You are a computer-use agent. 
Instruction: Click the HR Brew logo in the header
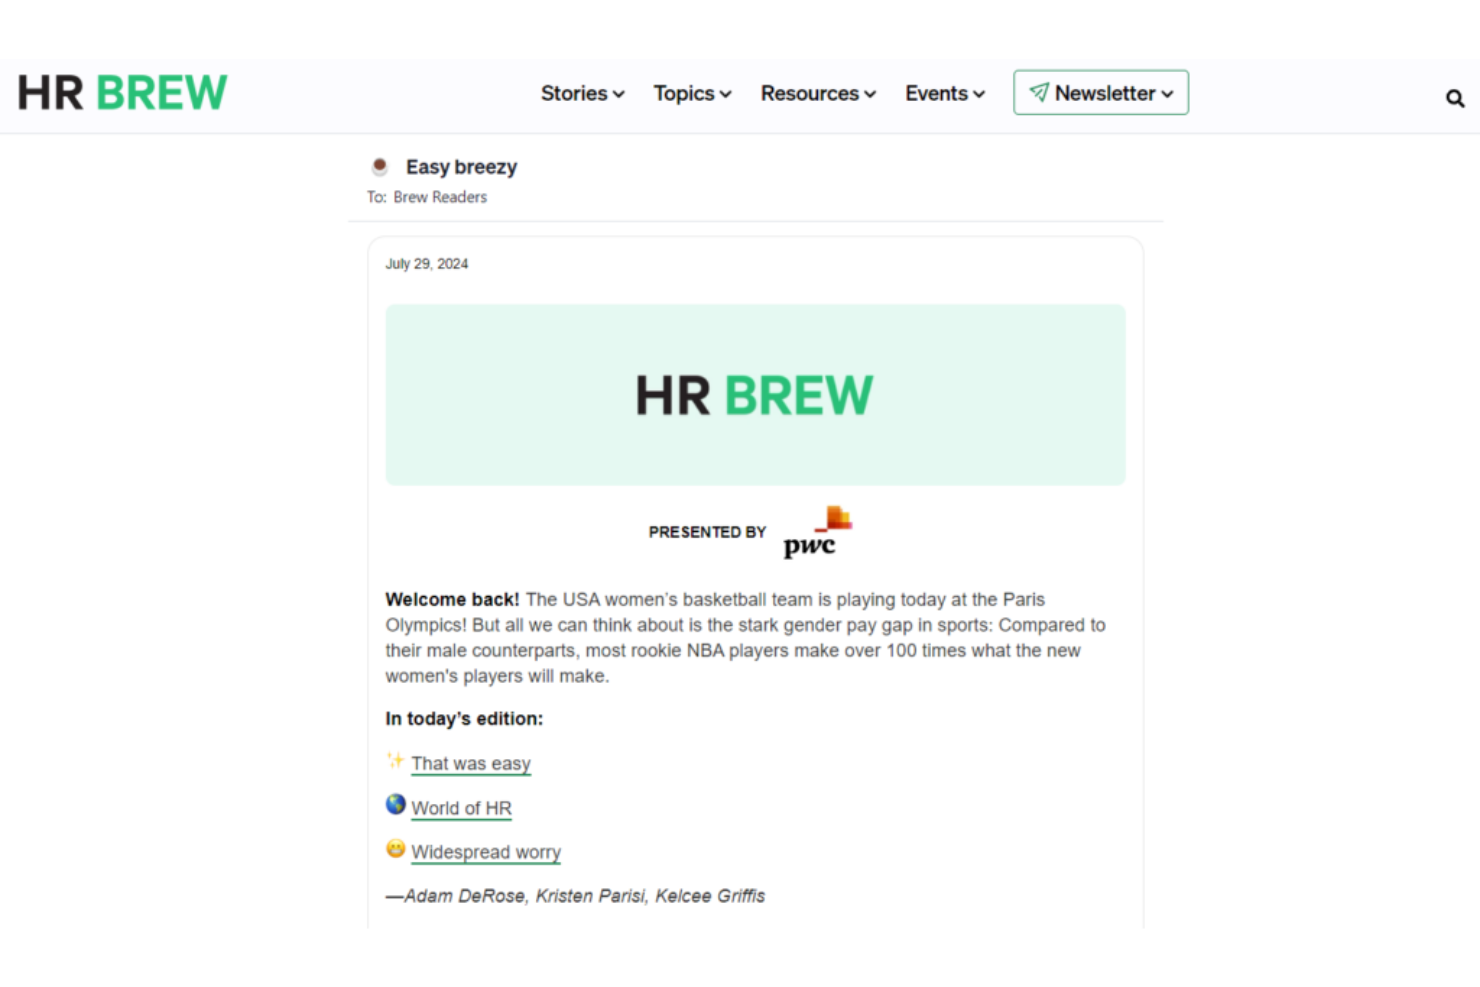(x=122, y=93)
